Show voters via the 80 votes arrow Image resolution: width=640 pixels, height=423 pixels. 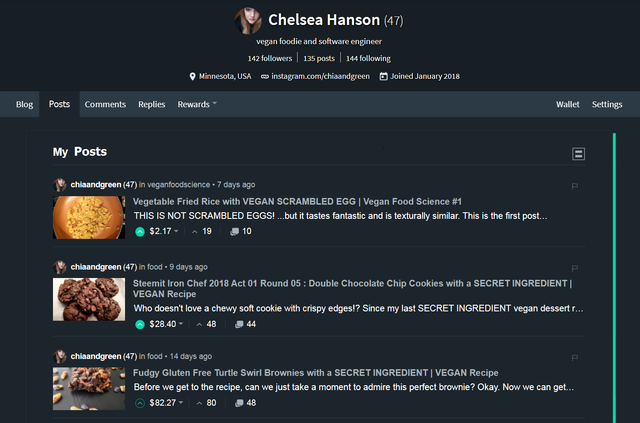(199, 403)
